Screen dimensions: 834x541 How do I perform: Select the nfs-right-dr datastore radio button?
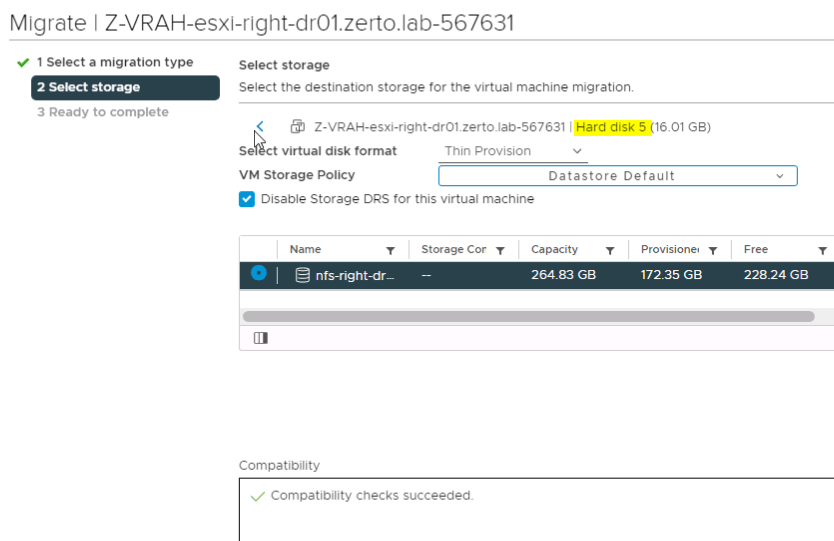pos(259,274)
